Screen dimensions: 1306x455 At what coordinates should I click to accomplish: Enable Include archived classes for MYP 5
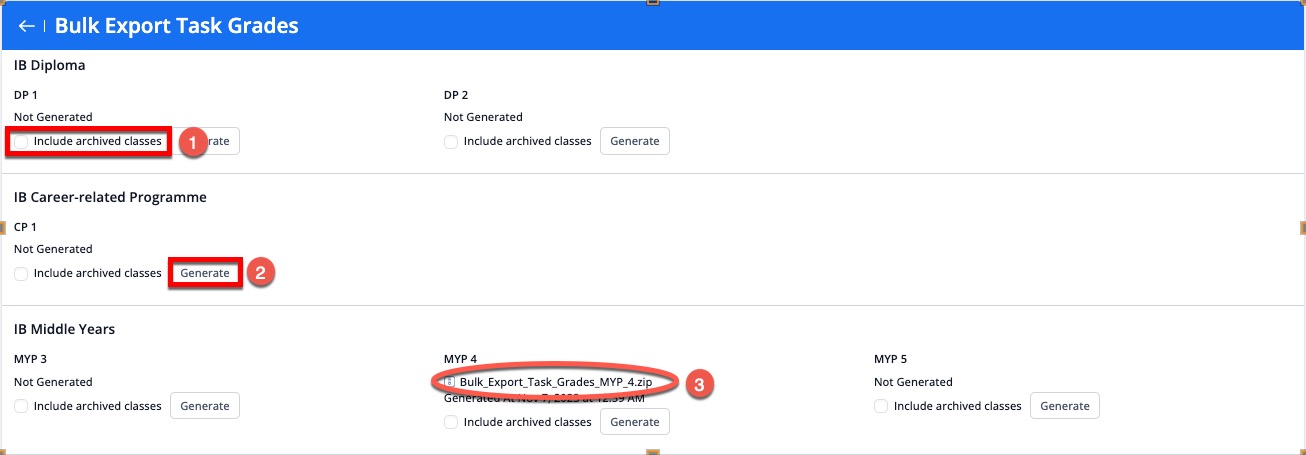(881, 406)
